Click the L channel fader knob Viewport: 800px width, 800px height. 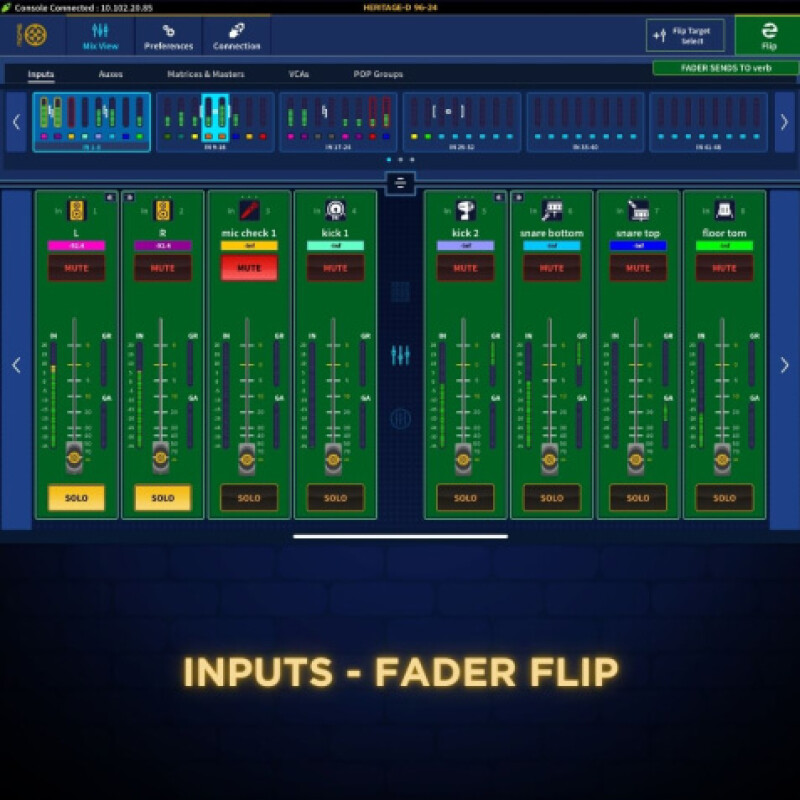(74, 458)
